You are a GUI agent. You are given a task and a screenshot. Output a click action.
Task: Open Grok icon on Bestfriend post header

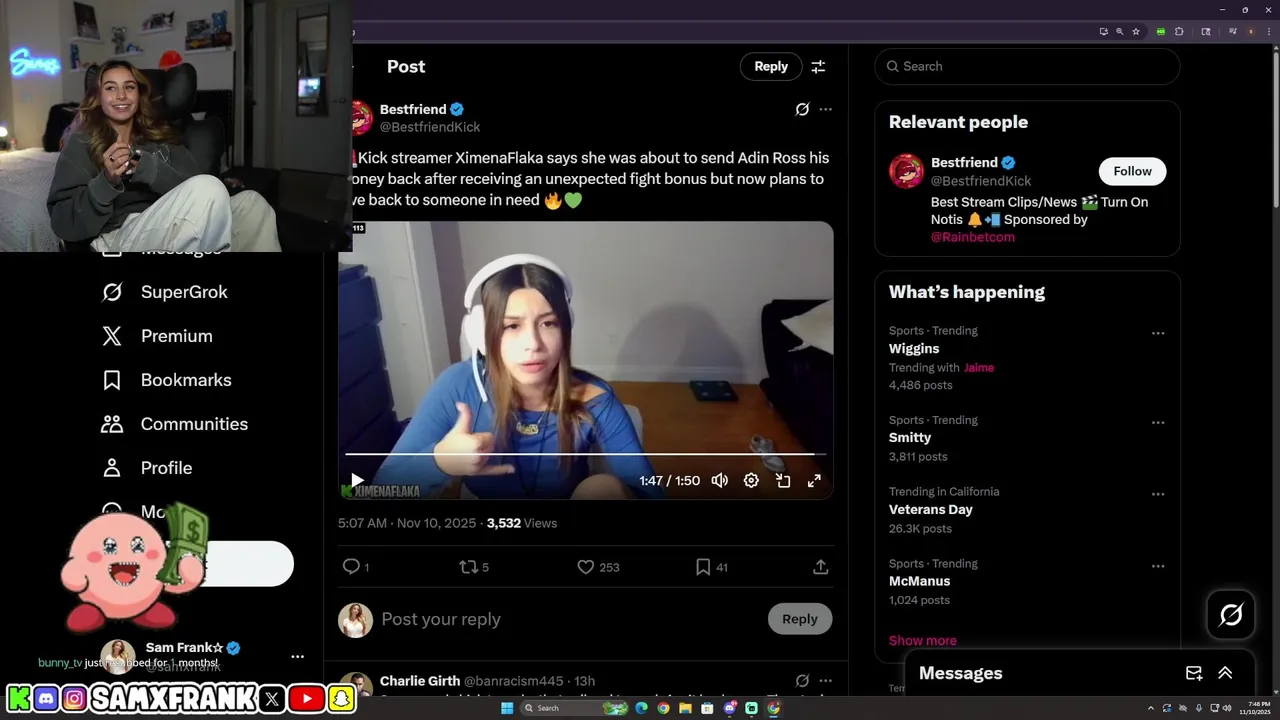coord(802,109)
